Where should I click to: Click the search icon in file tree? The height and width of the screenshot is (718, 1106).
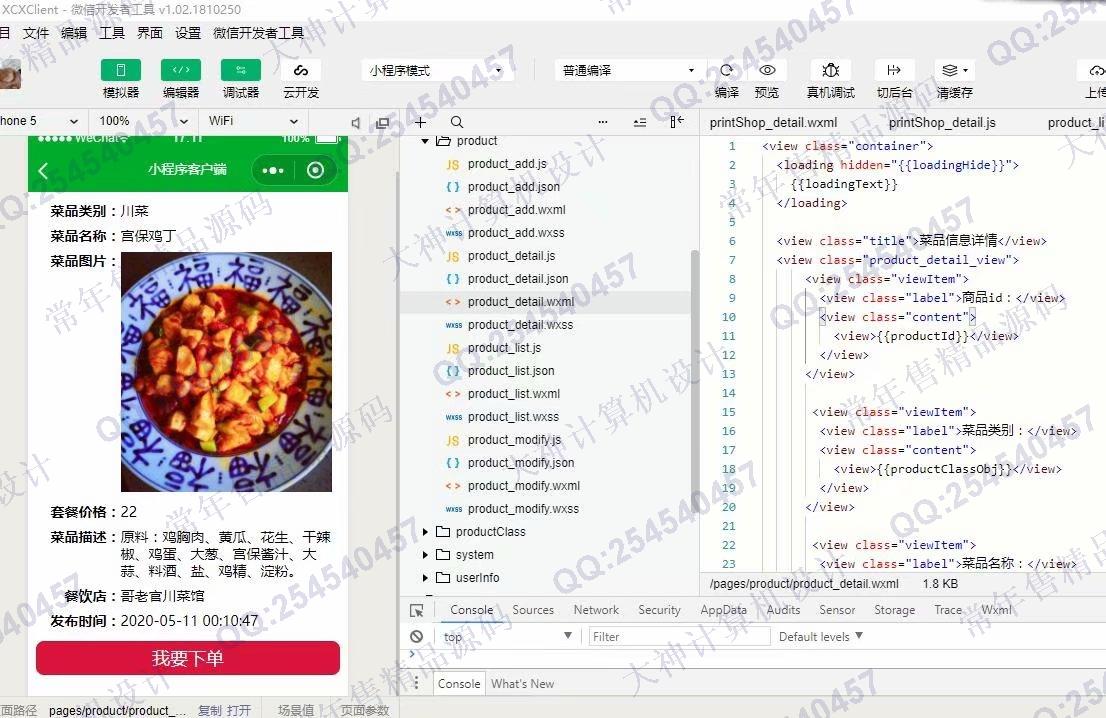pyautogui.click(x=457, y=122)
